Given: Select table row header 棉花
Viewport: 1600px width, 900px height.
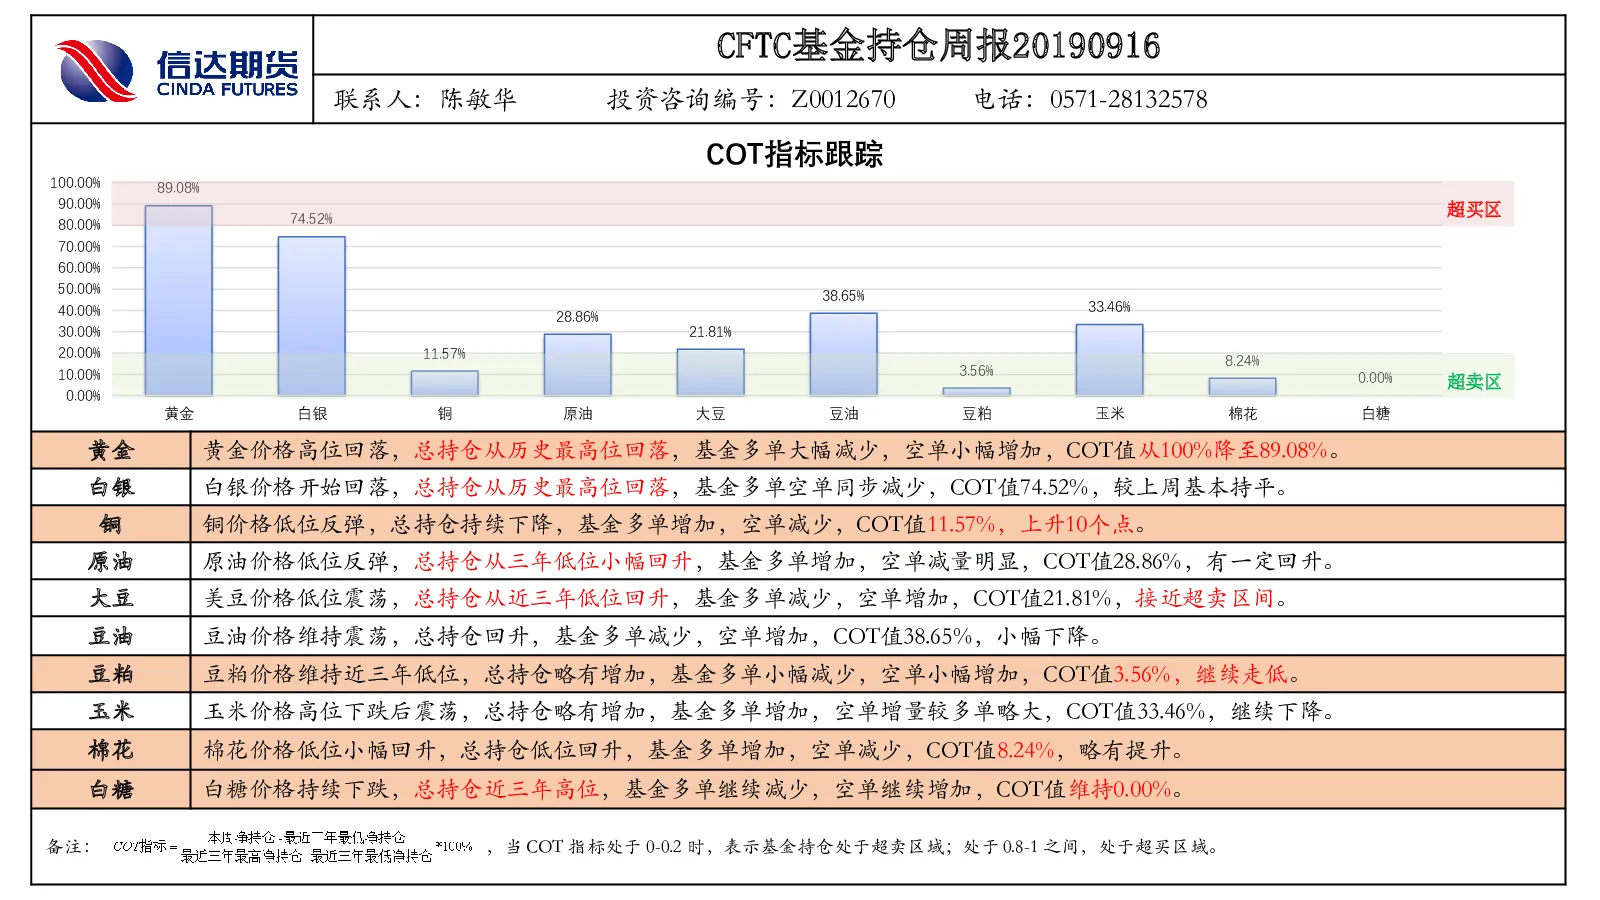Looking at the screenshot, I should [x=111, y=750].
